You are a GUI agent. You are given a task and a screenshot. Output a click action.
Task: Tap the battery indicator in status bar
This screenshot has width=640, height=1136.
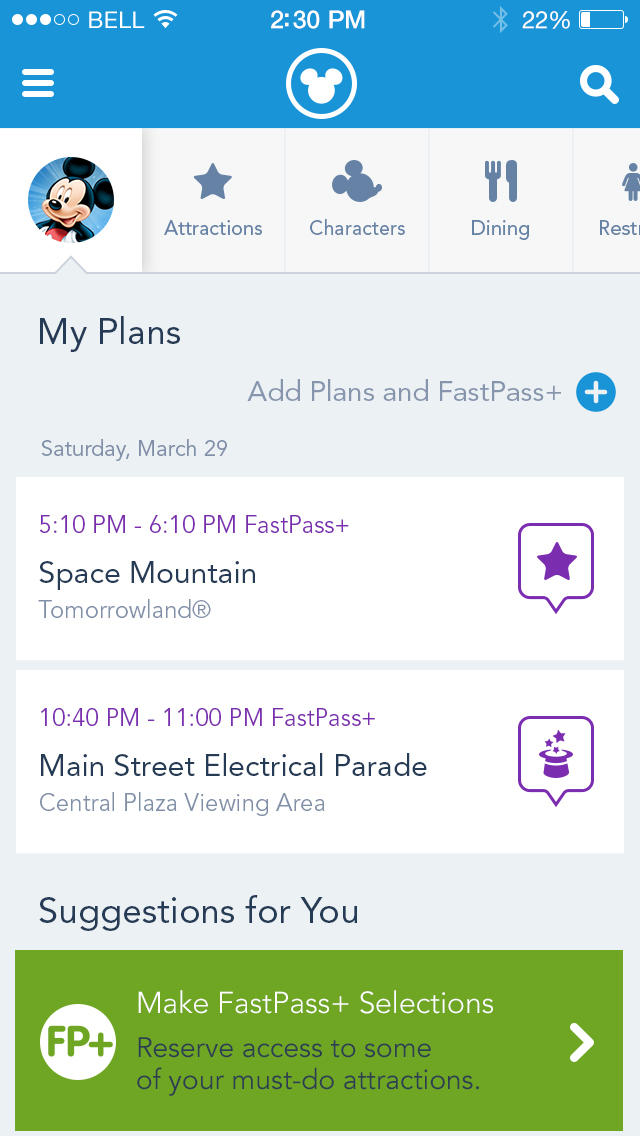(600, 20)
